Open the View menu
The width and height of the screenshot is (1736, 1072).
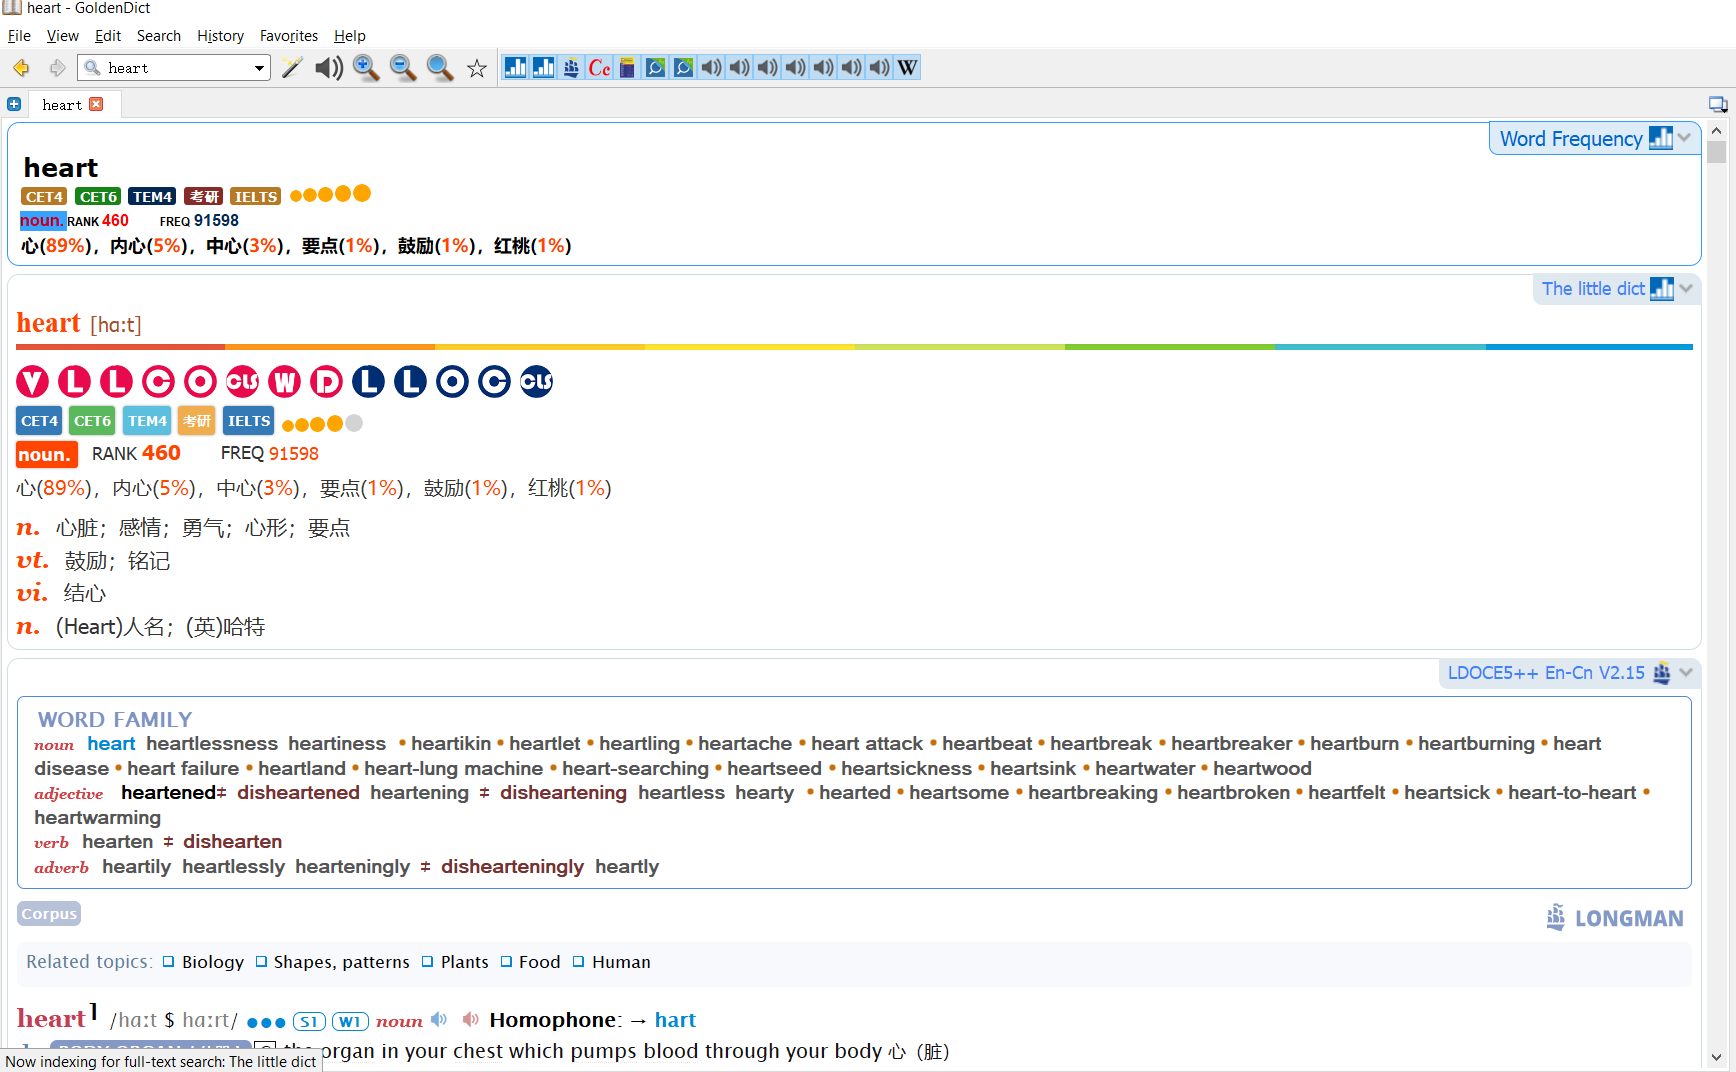tap(63, 36)
